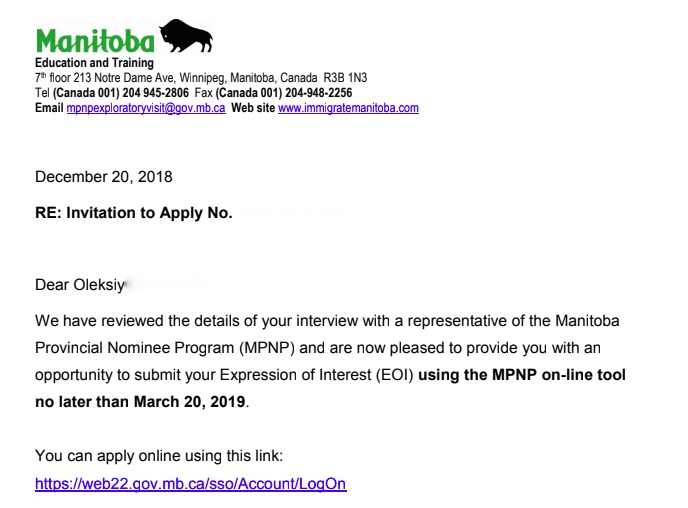Click the 'Expression of Interest (EOI)' text
The width and height of the screenshot is (688, 508).
coord(324,376)
